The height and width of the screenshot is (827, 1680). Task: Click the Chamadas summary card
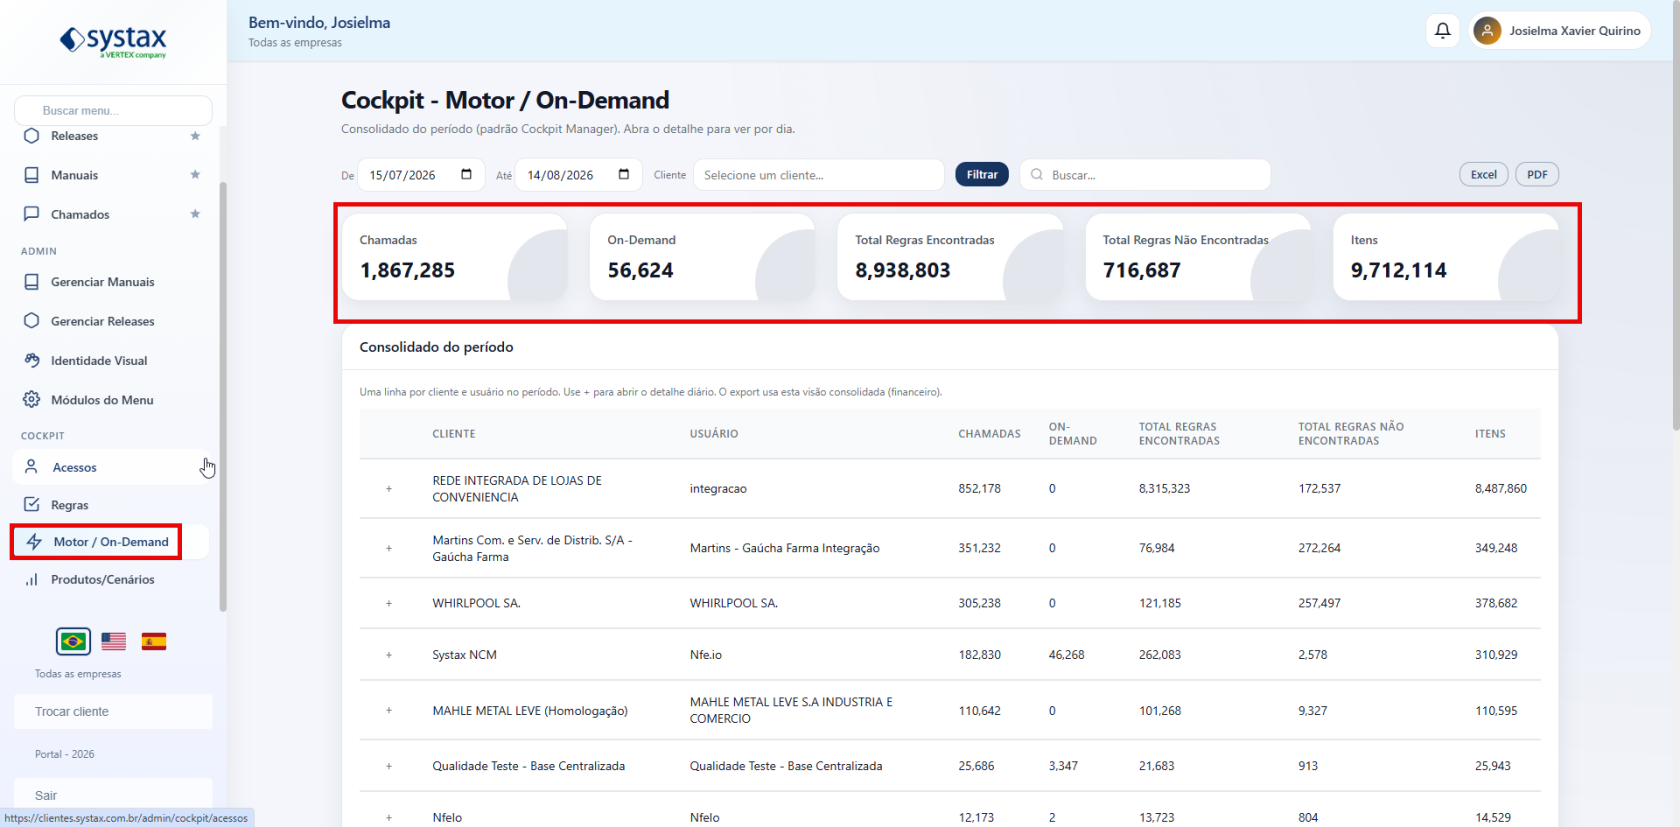(x=454, y=257)
